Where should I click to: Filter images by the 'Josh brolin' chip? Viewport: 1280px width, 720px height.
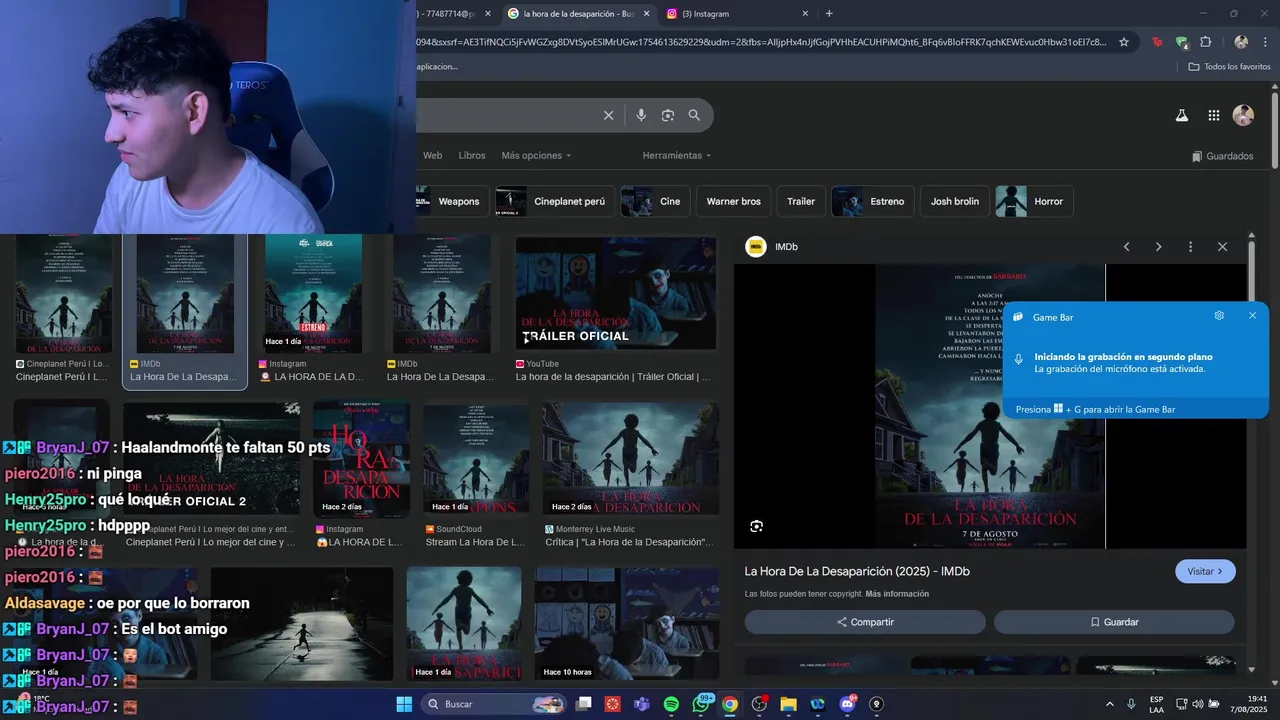tap(954, 201)
